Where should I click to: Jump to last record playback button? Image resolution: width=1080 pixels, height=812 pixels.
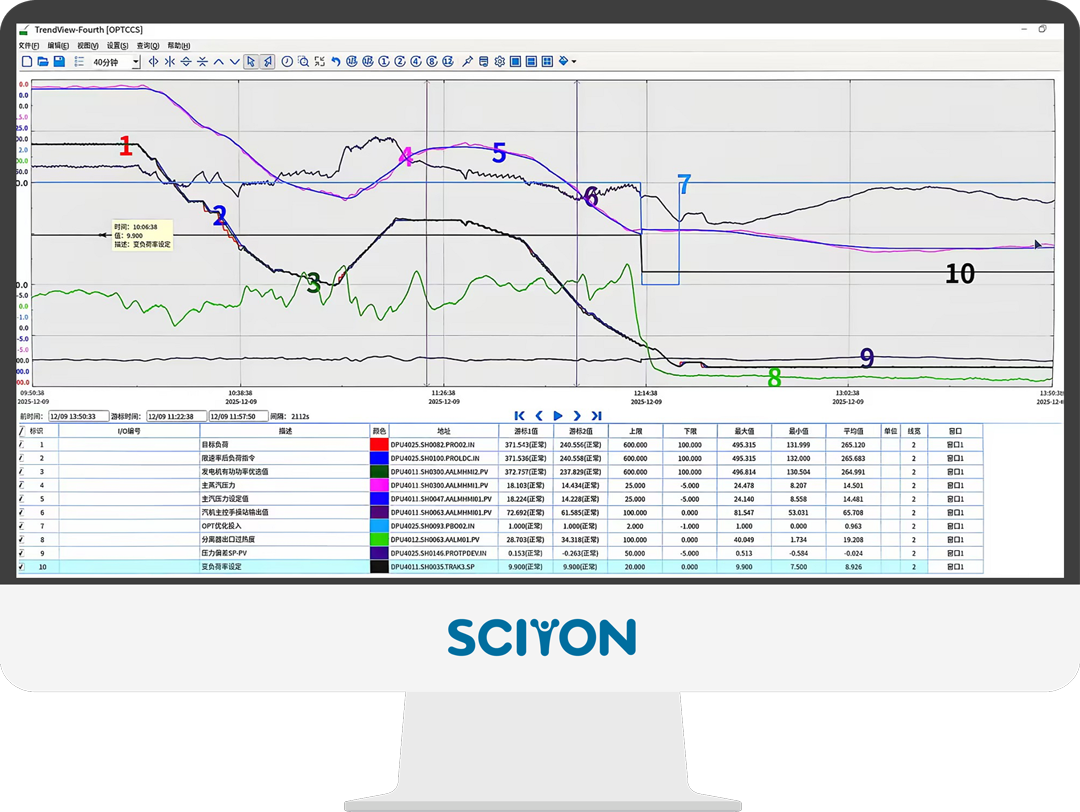coord(596,416)
